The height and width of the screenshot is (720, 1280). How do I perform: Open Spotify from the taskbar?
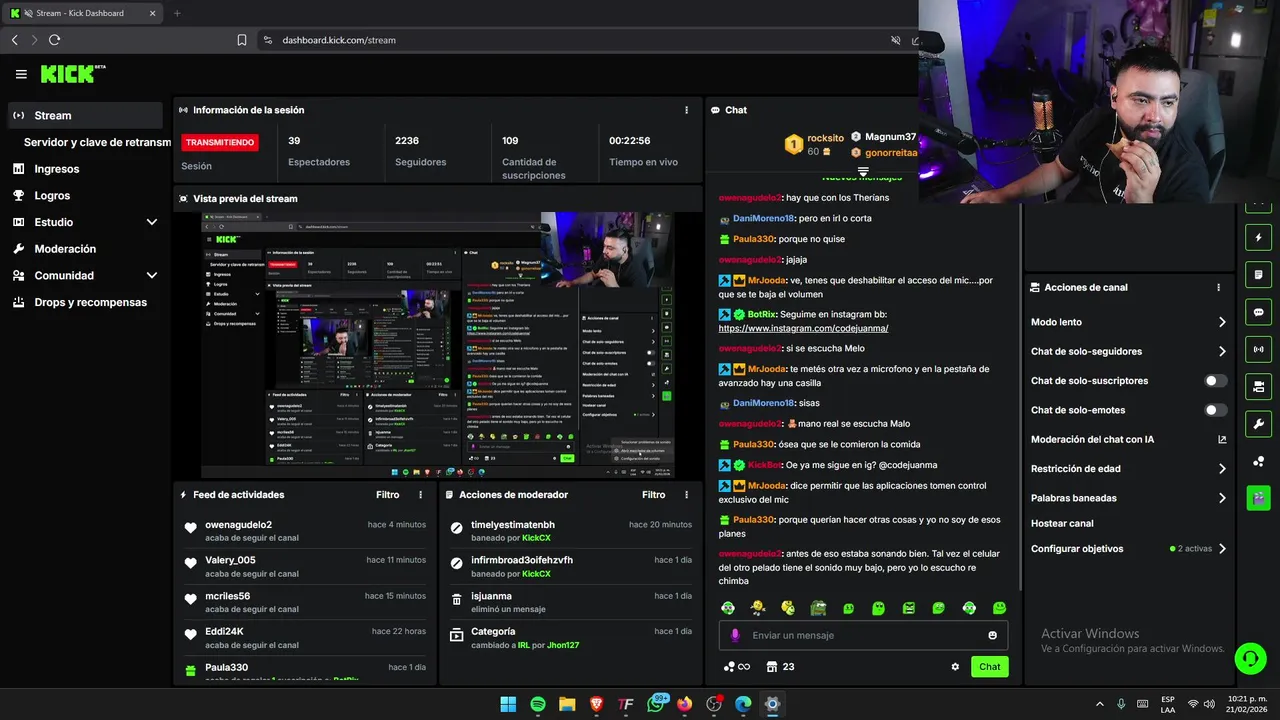pyautogui.click(x=538, y=704)
